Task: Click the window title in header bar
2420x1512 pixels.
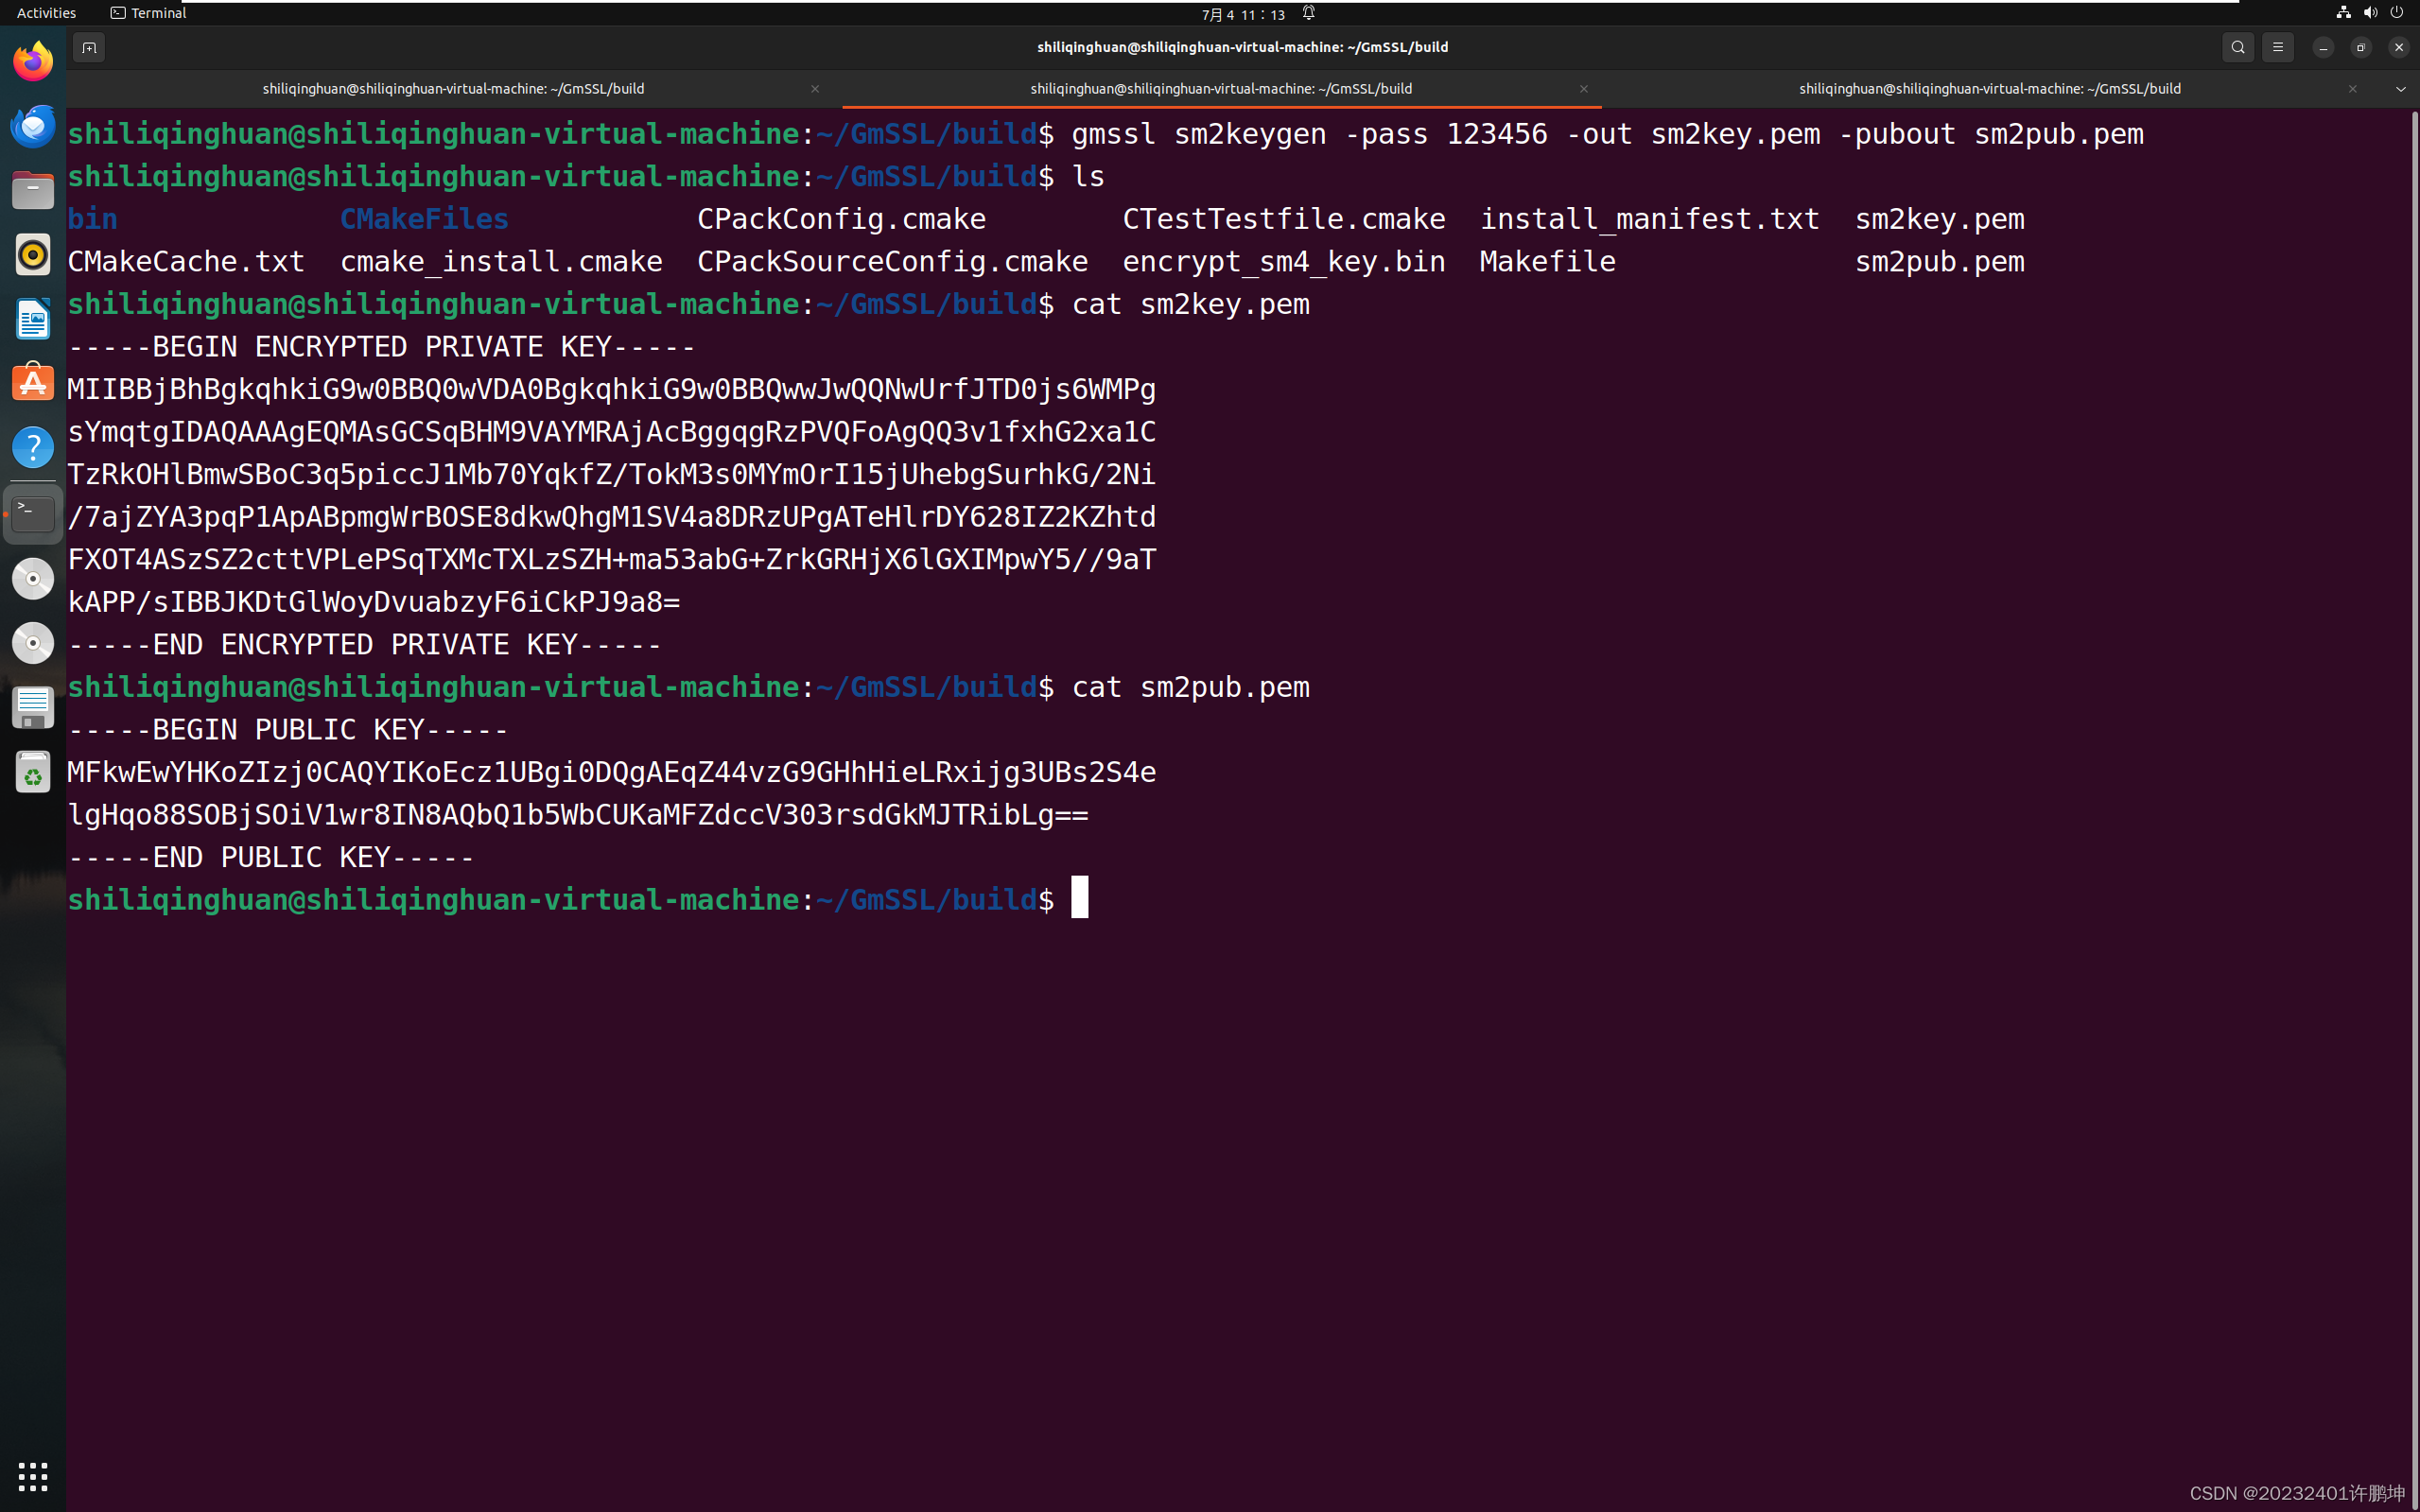Action: [1243, 47]
